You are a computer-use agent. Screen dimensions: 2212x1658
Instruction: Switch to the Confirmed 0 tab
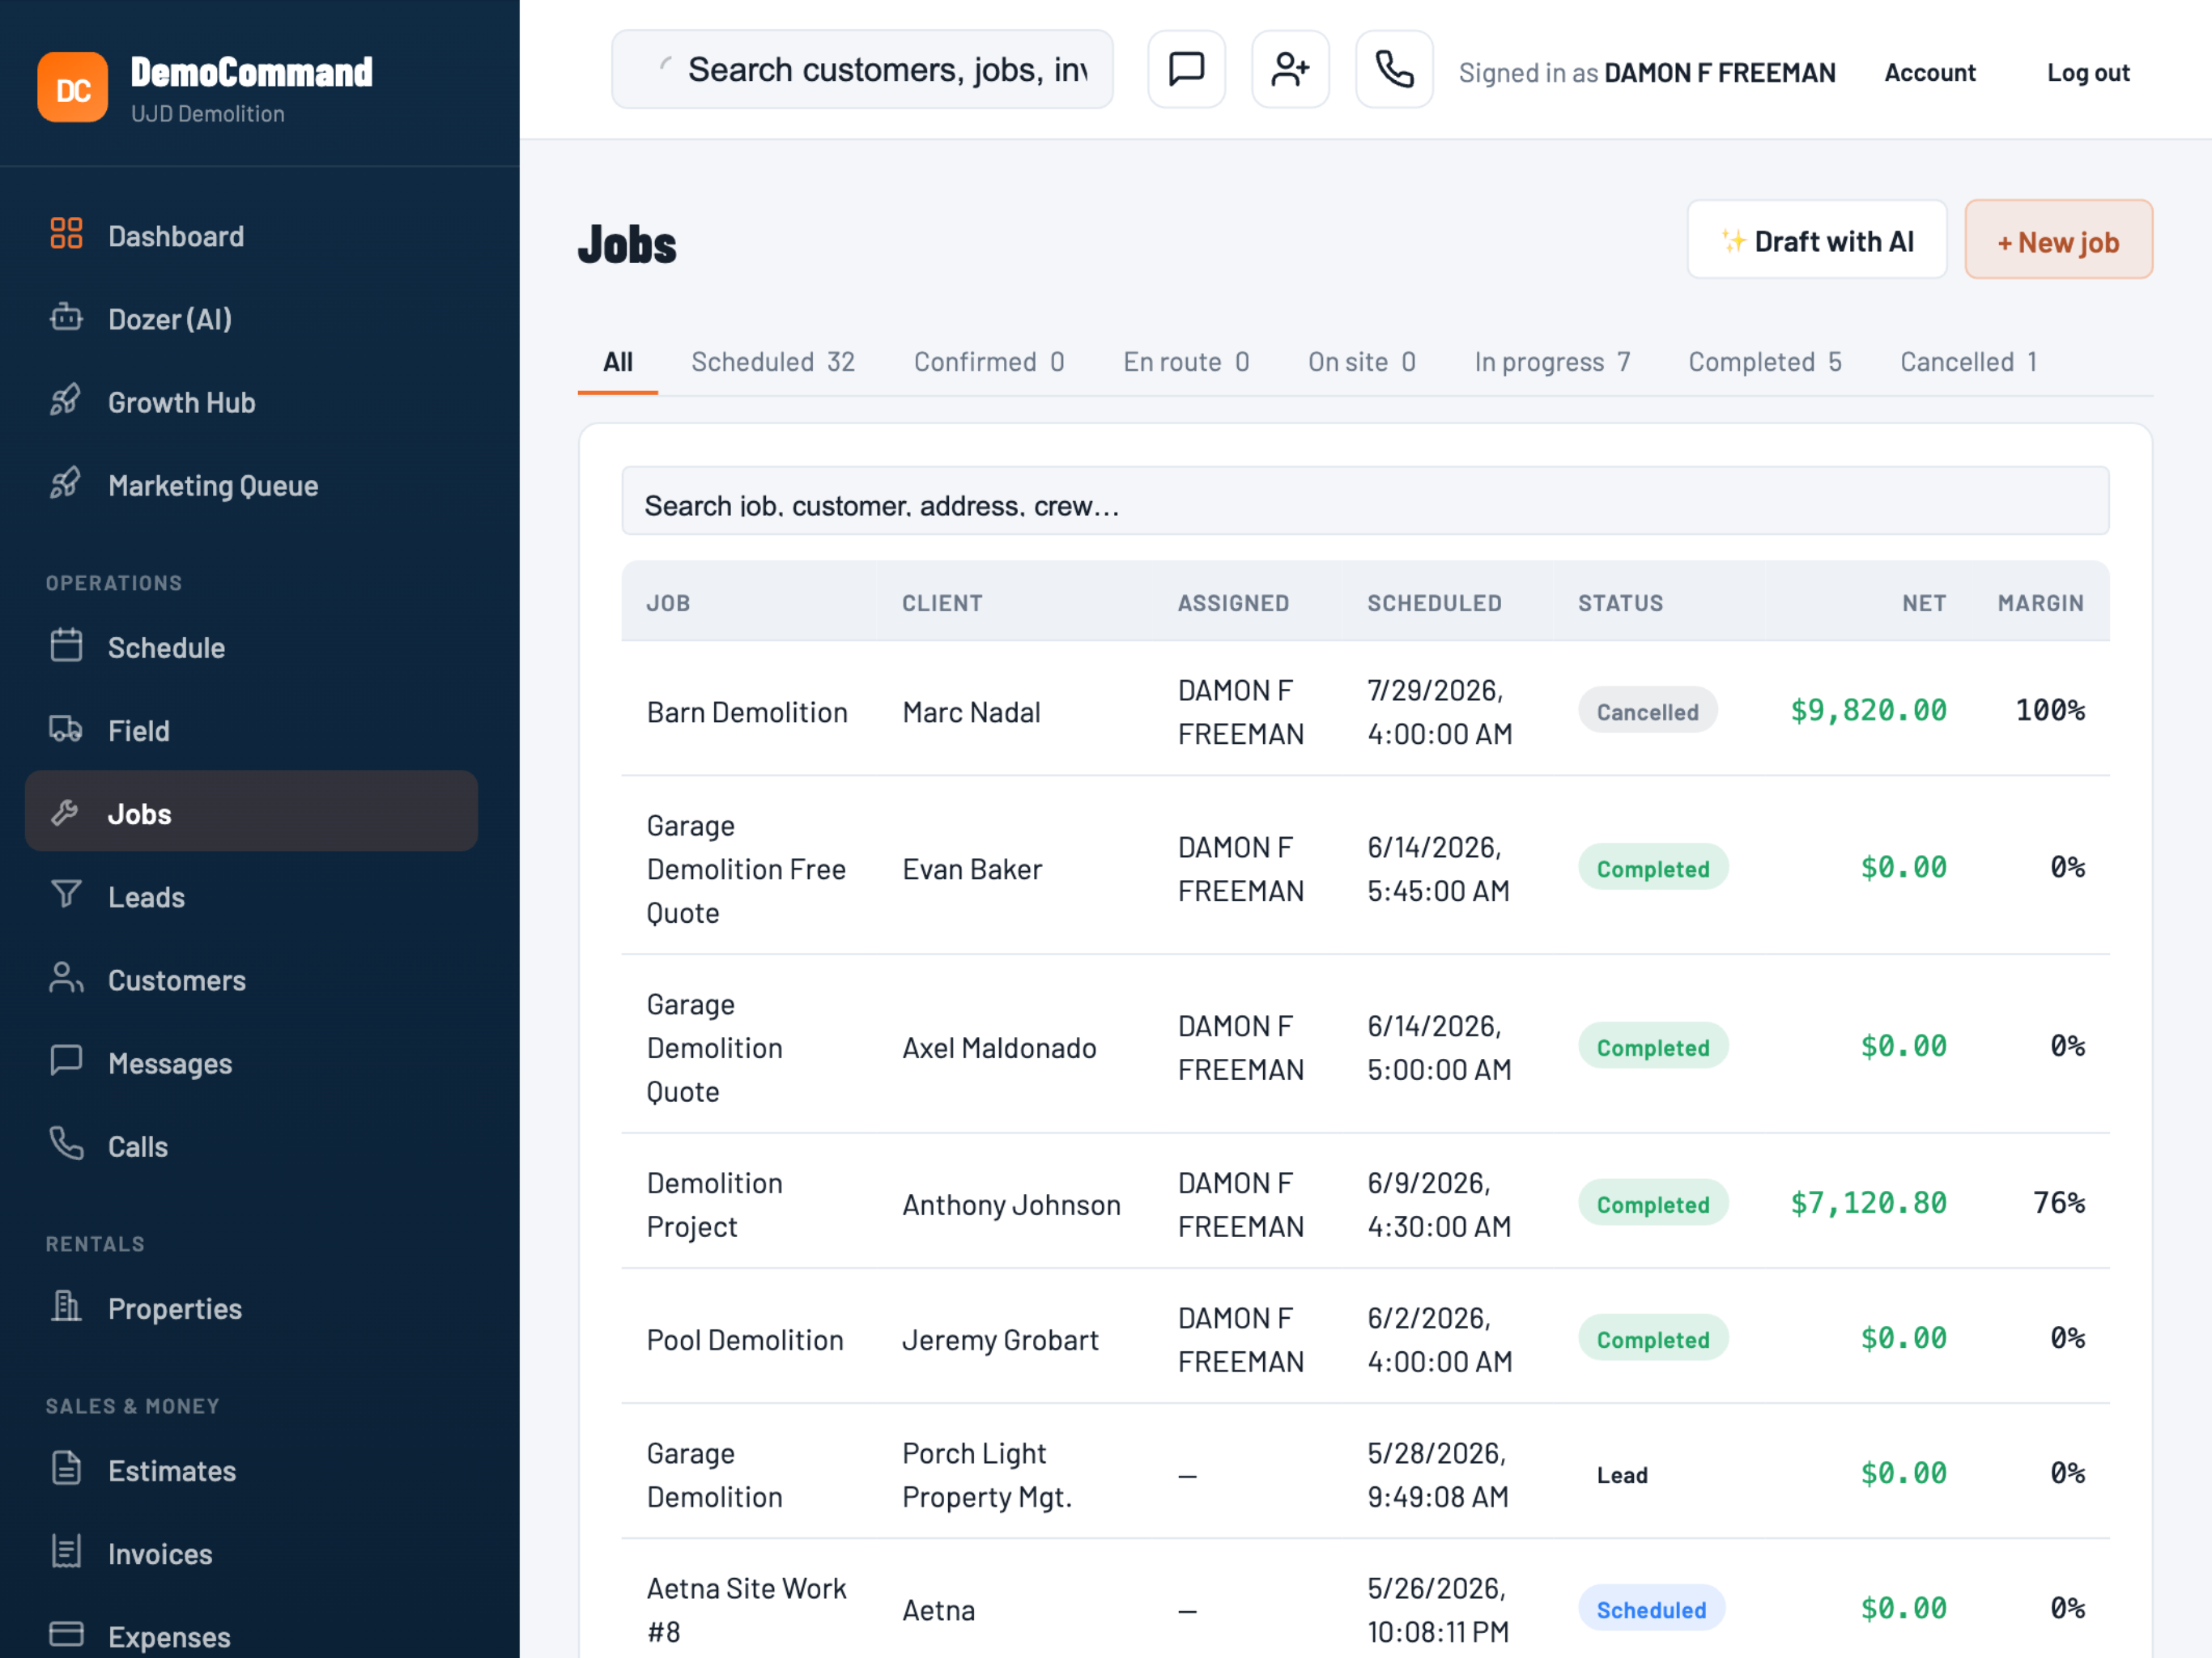tap(989, 362)
